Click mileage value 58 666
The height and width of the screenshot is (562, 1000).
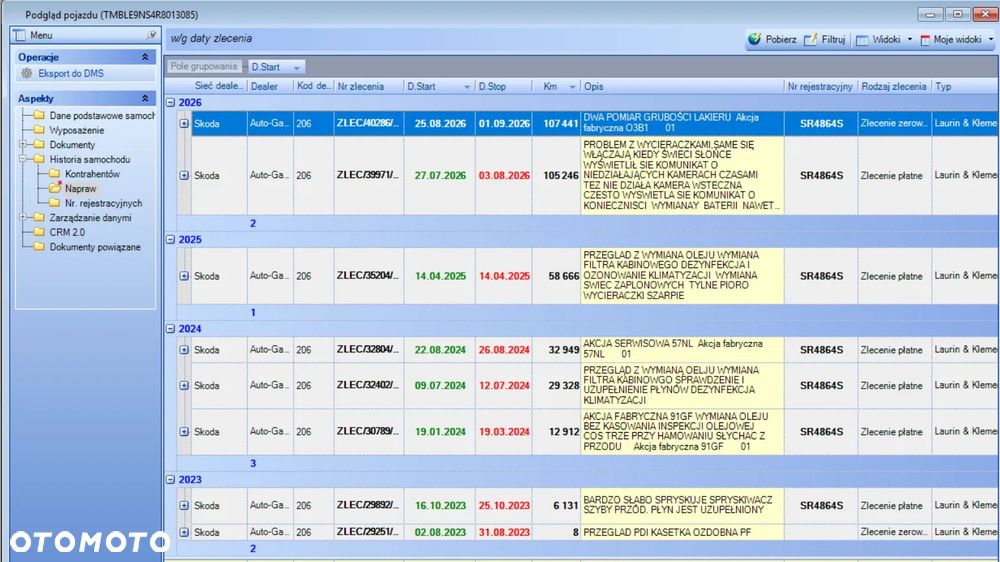tap(564, 276)
